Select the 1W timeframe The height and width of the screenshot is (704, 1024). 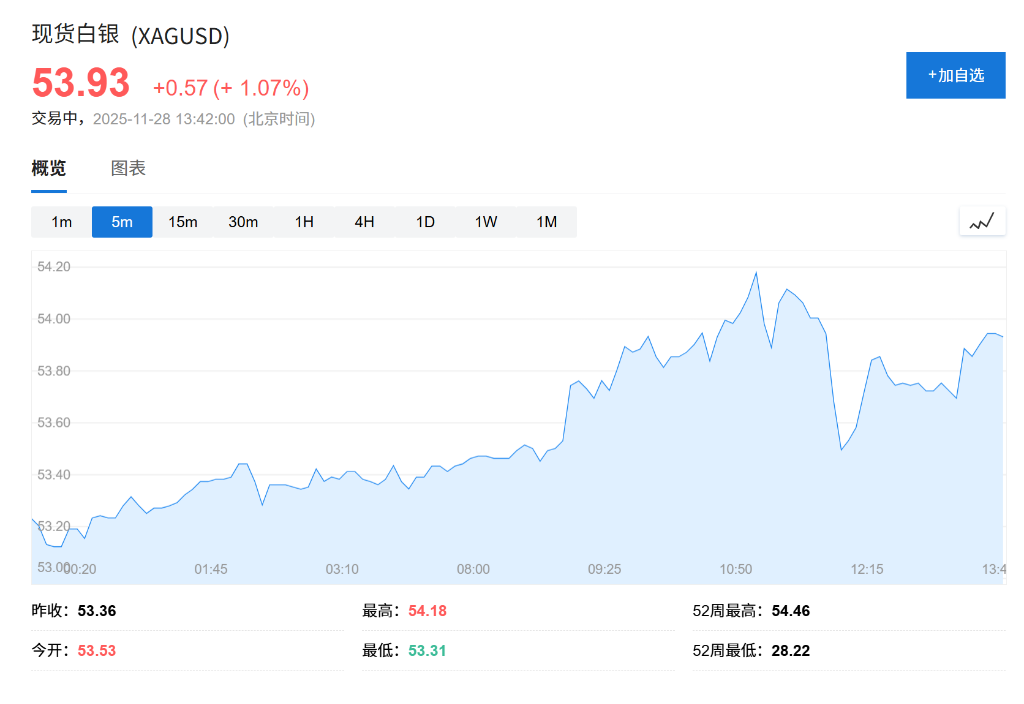[485, 222]
